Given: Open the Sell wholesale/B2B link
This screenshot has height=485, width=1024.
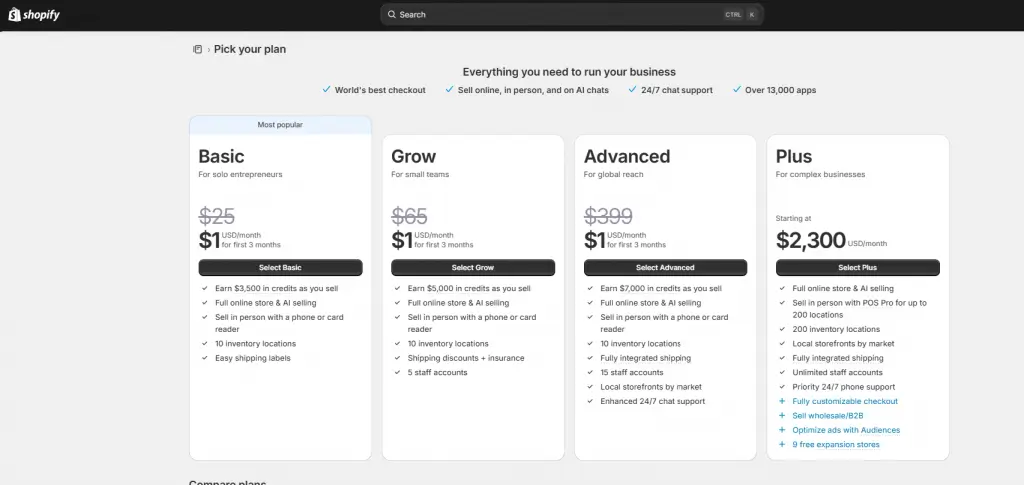Looking at the screenshot, I should tap(828, 416).
